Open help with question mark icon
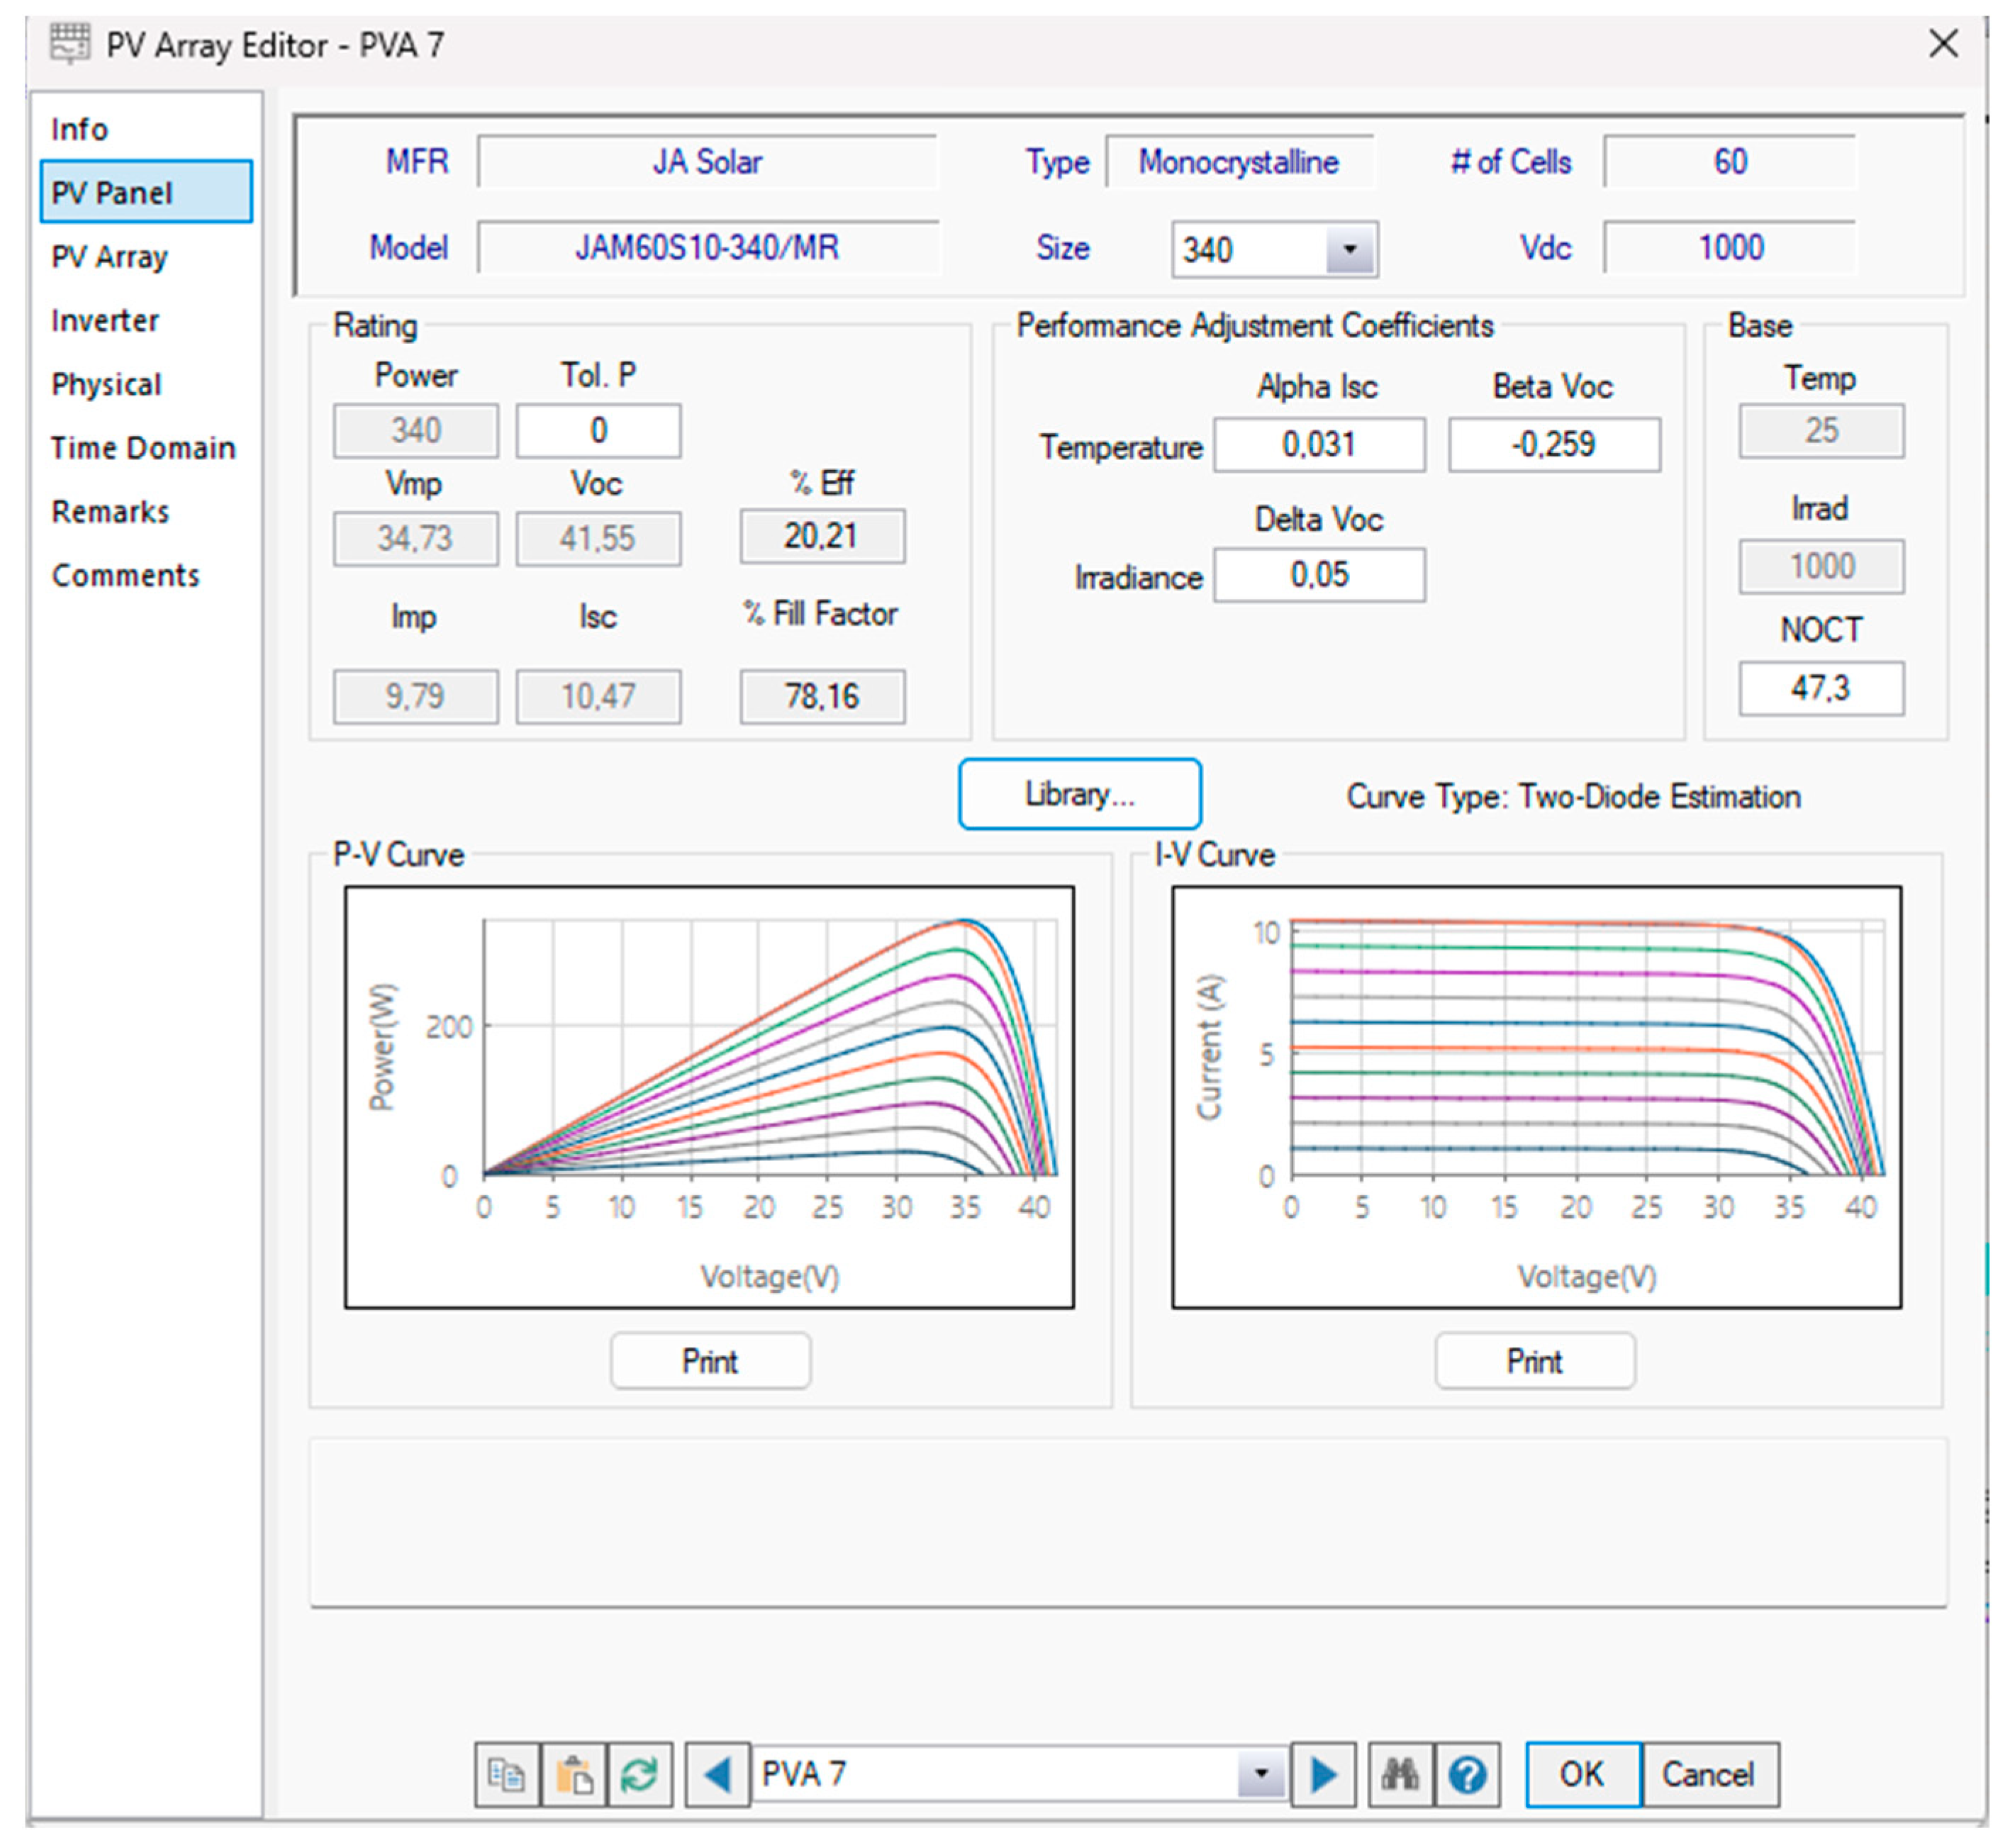 [1467, 1775]
